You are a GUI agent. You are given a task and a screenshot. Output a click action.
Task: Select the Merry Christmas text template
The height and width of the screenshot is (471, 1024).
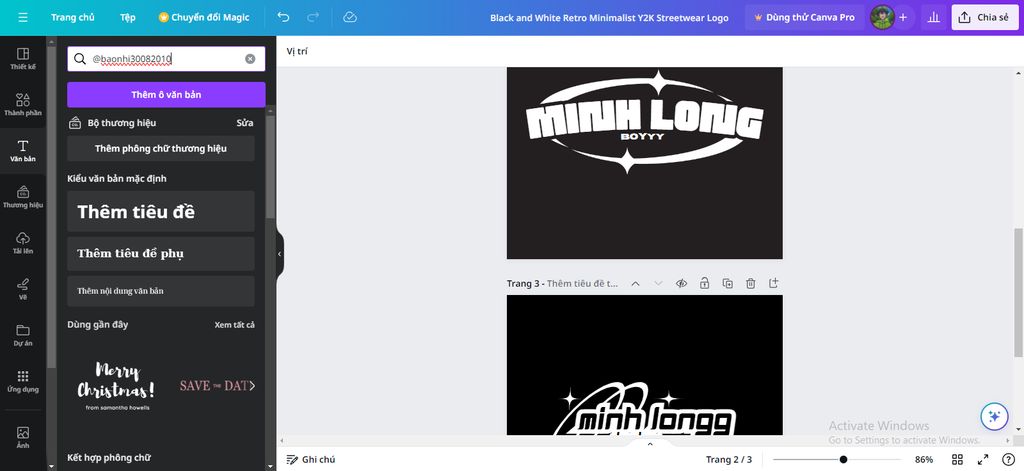(116, 385)
